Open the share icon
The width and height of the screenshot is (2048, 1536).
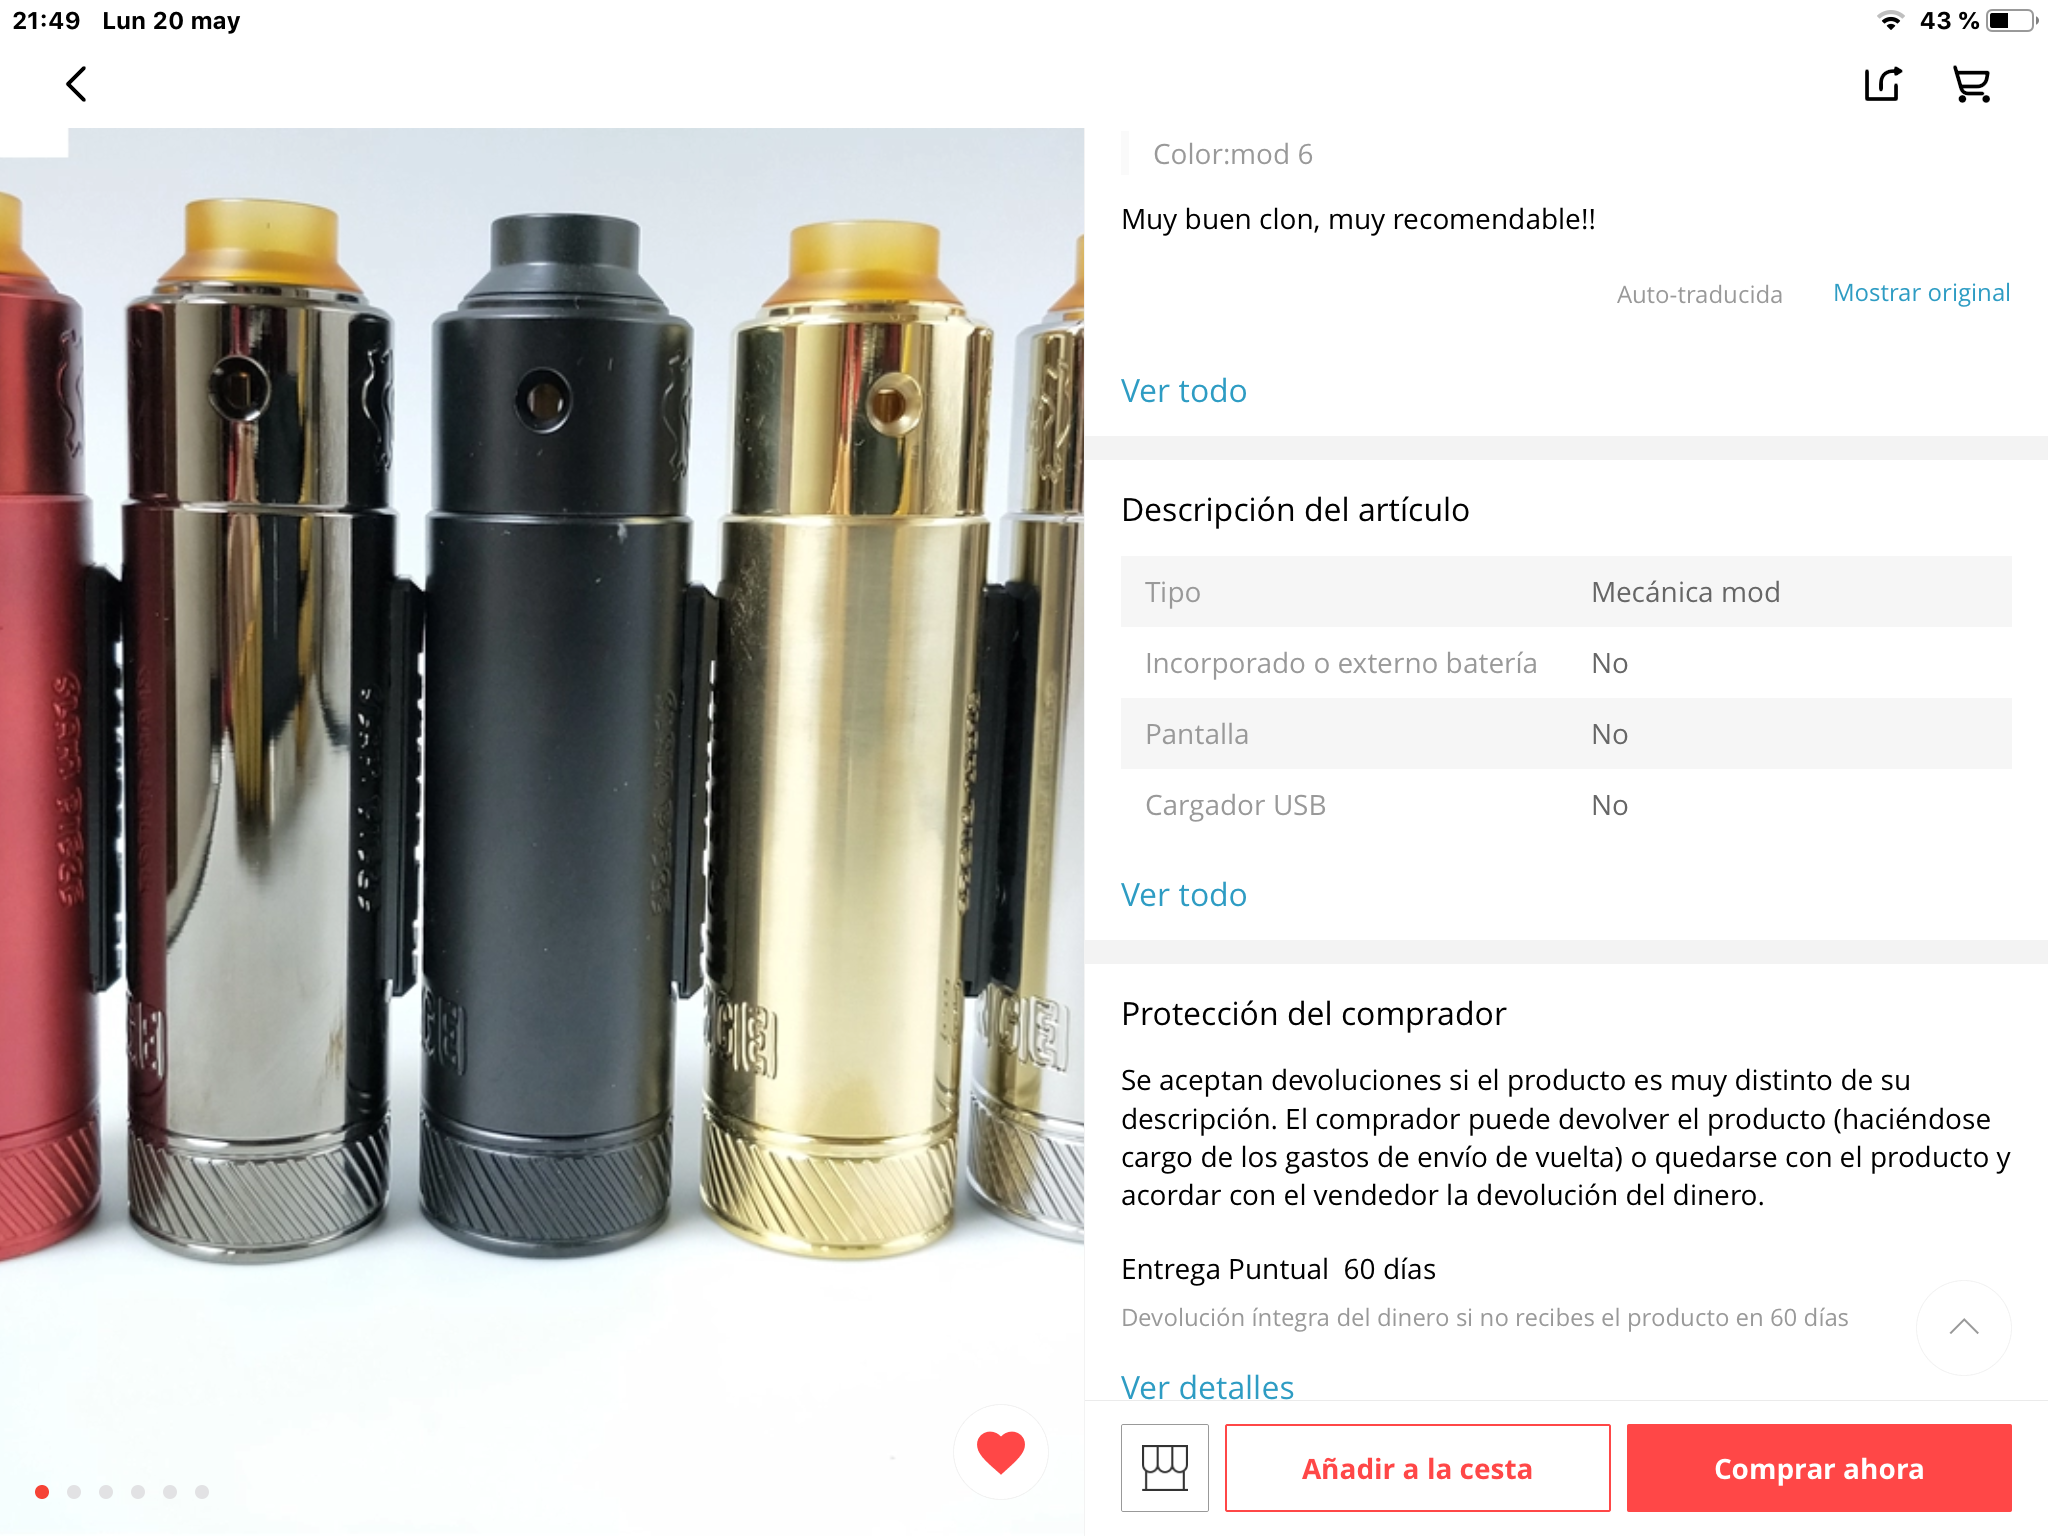1883,85
